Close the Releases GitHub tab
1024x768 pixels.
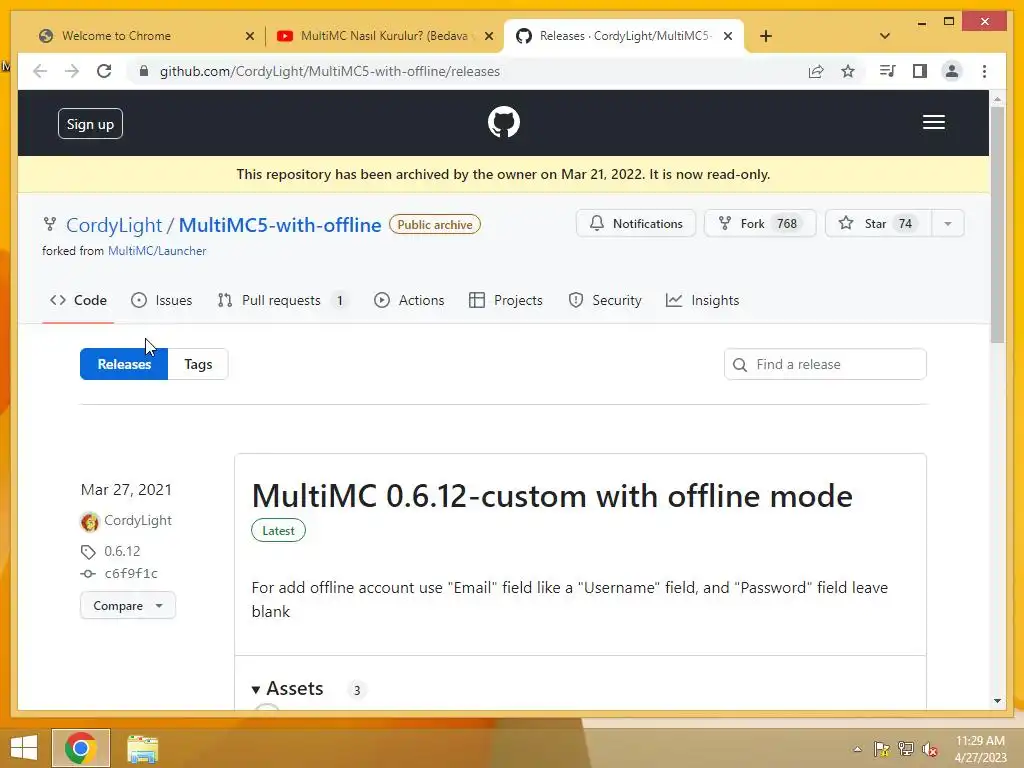[x=728, y=36]
